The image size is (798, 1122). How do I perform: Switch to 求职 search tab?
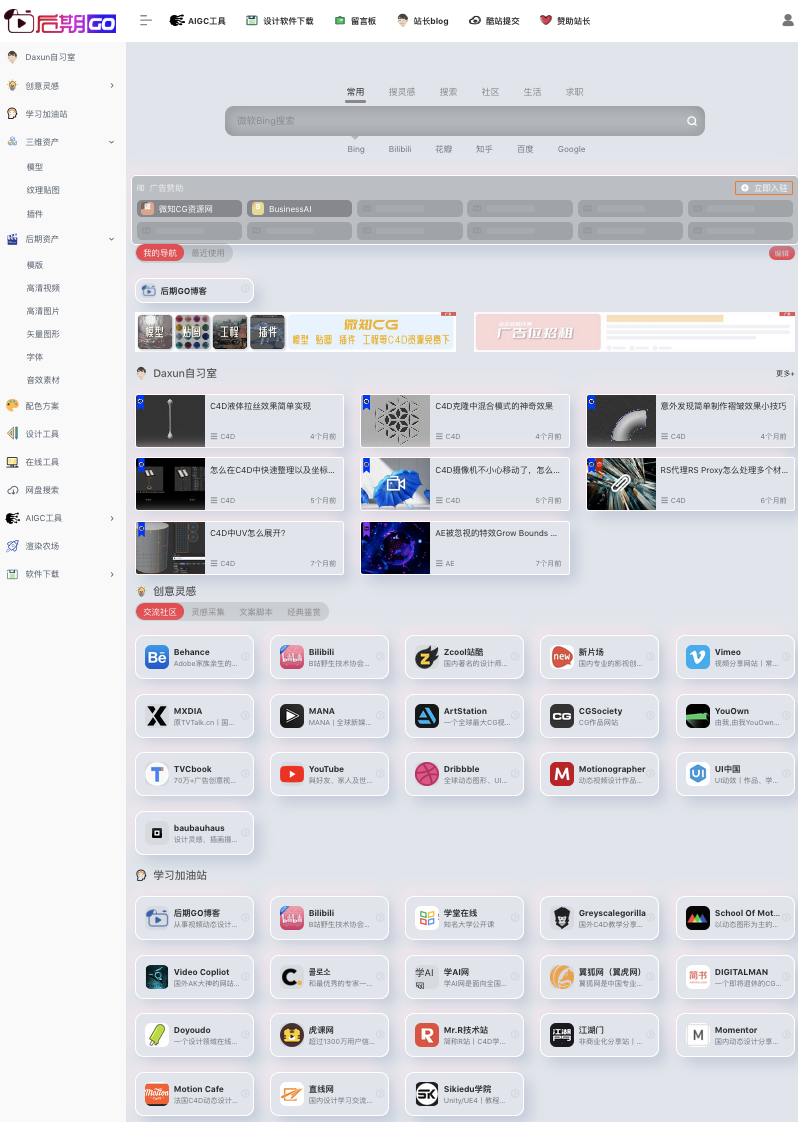pyautogui.click(x=575, y=92)
